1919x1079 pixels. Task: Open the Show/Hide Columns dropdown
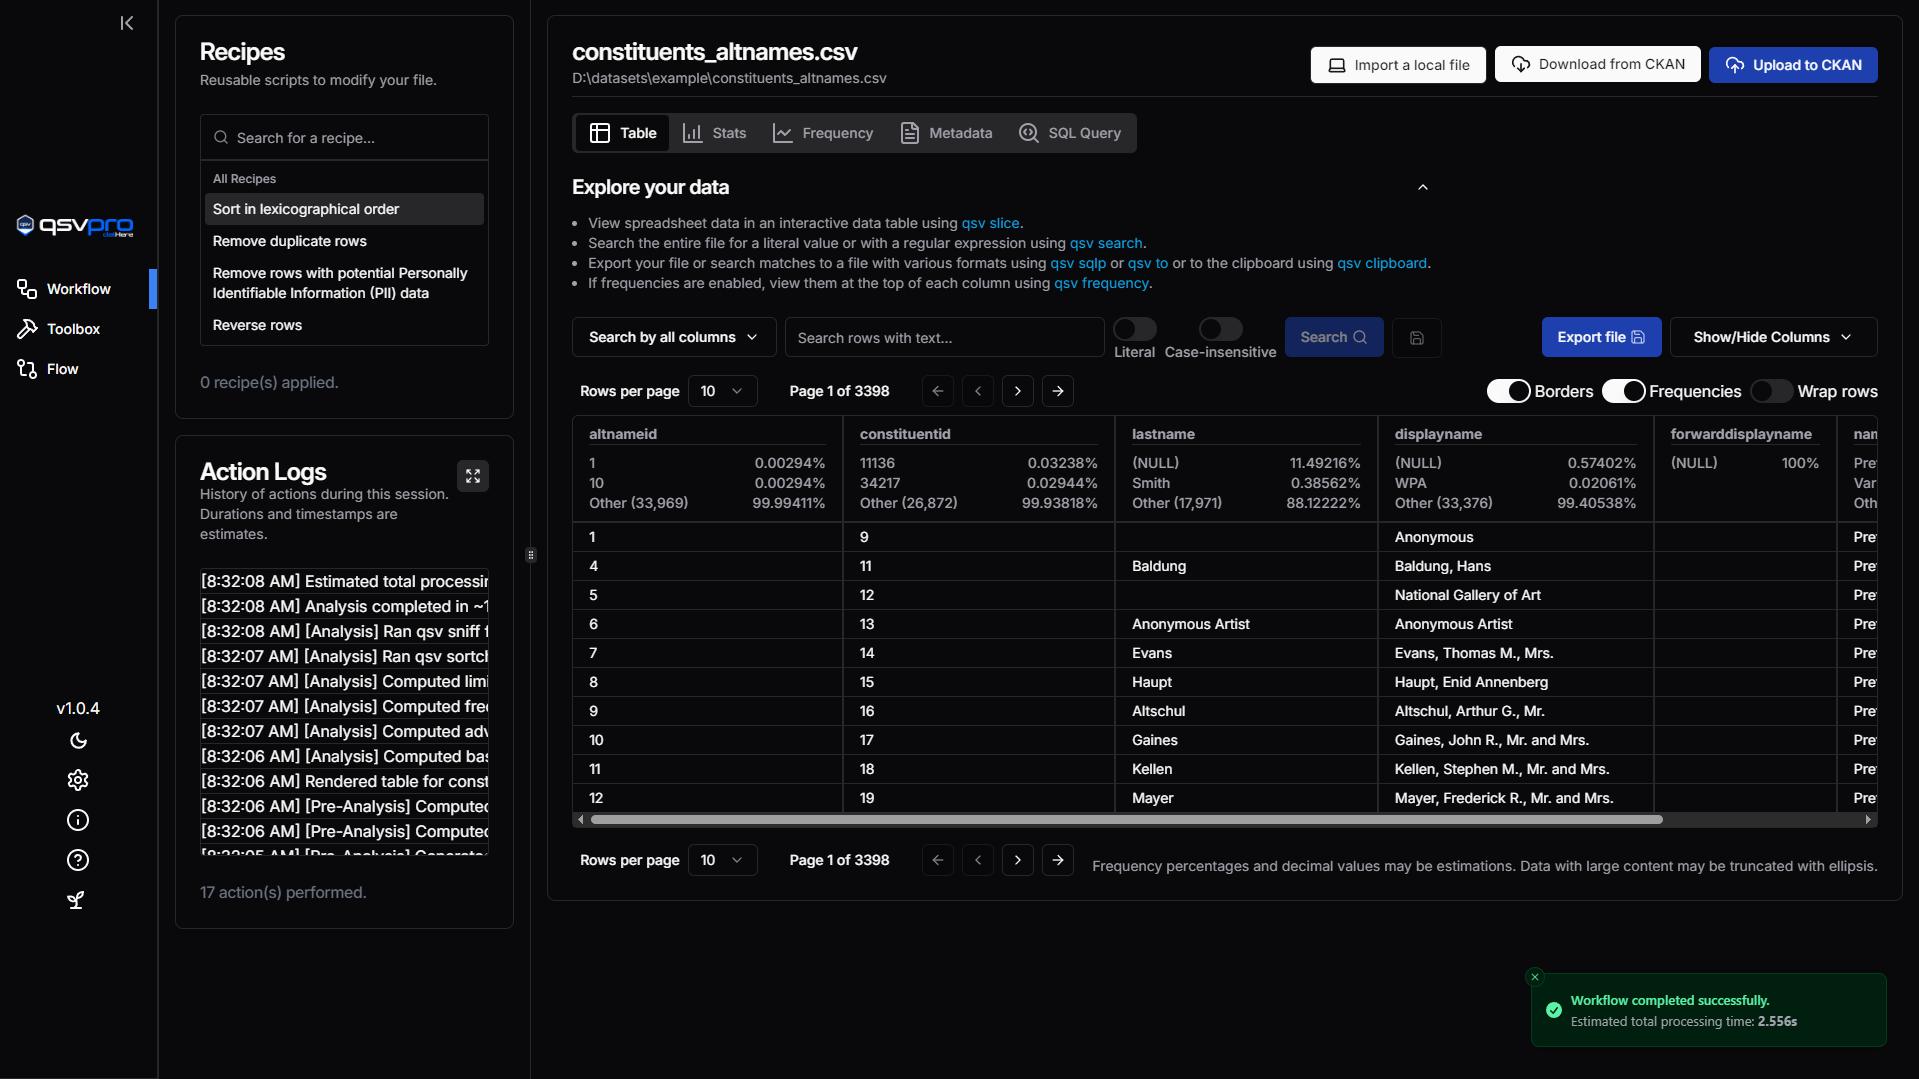[1772, 338]
